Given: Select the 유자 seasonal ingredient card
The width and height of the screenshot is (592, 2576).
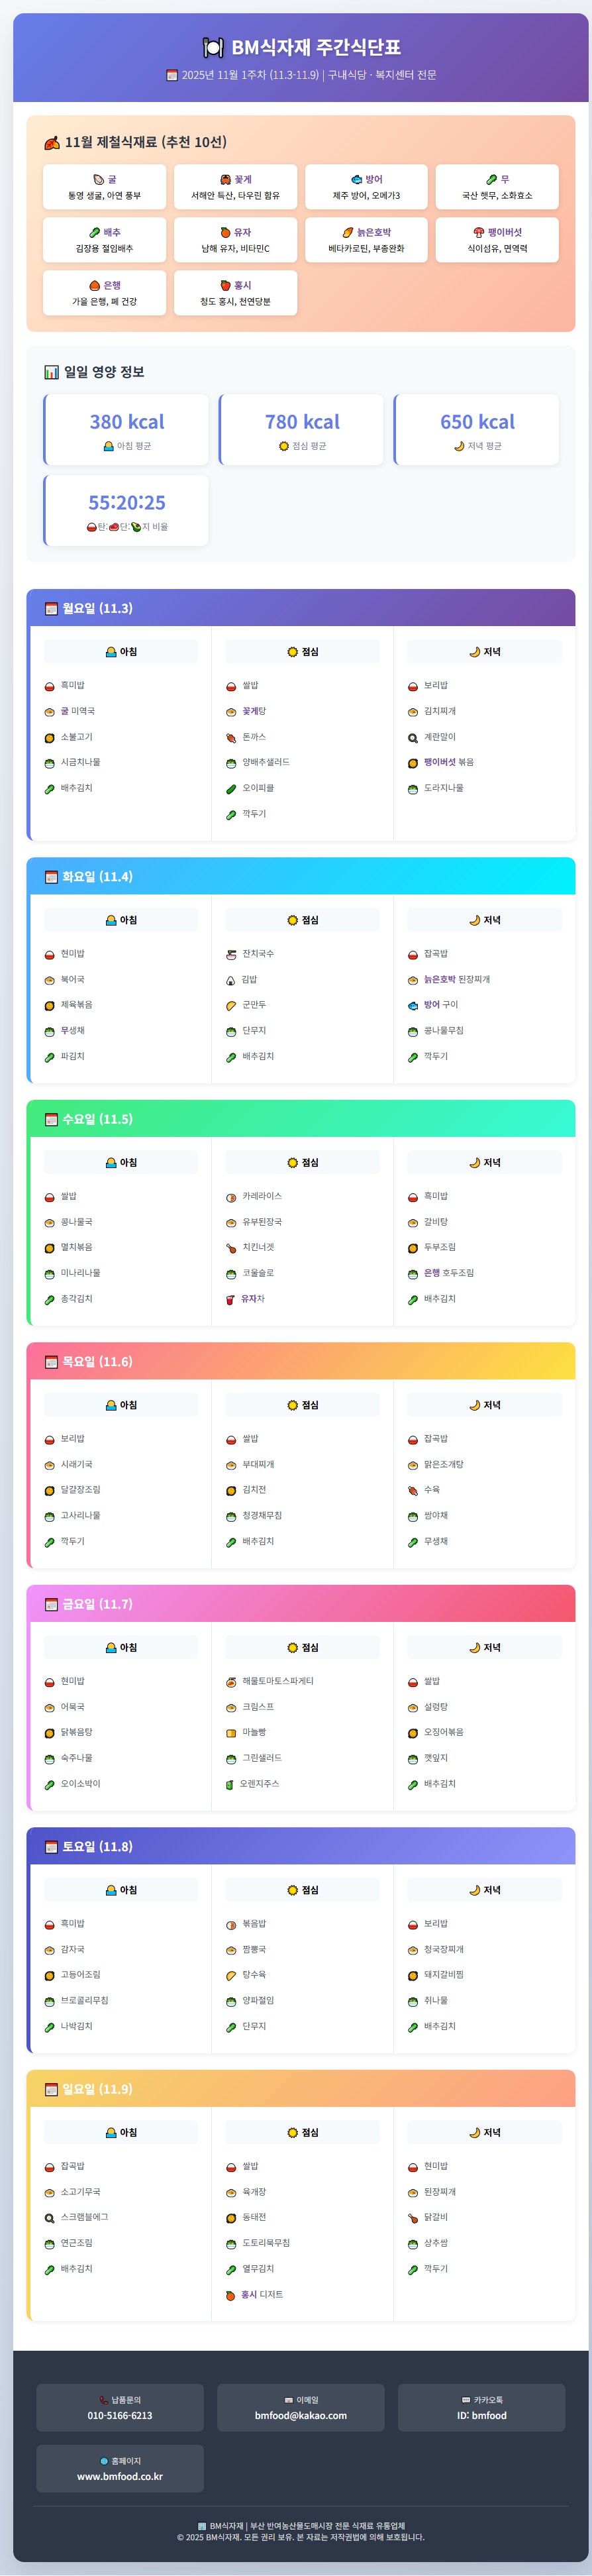Looking at the screenshot, I should [235, 240].
